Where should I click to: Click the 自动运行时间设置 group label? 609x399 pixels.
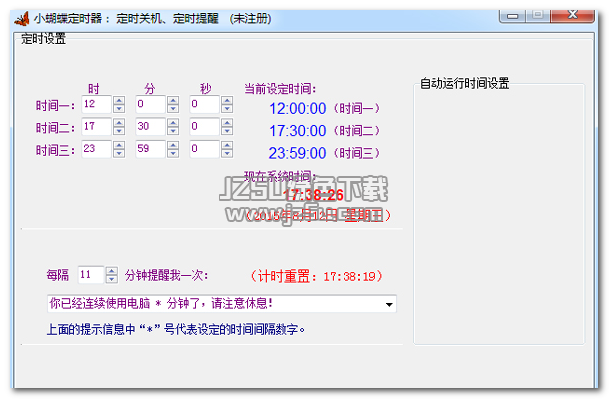(465, 84)
